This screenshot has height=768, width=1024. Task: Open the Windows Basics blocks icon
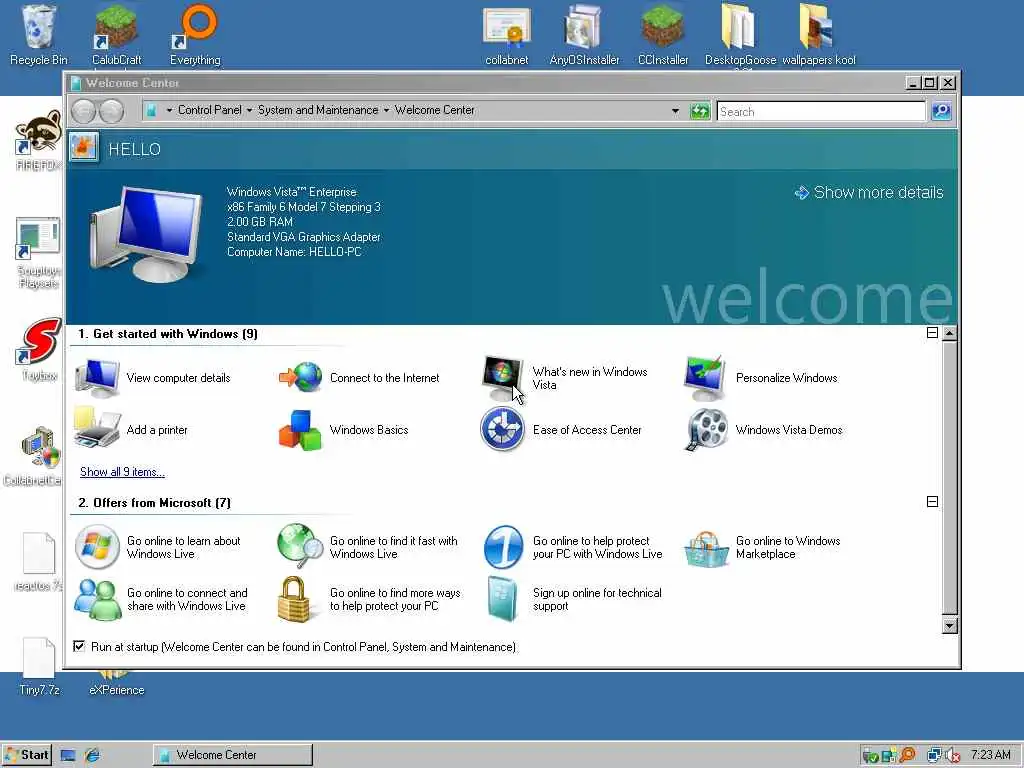pyautogui.click(x=300, y=430)
